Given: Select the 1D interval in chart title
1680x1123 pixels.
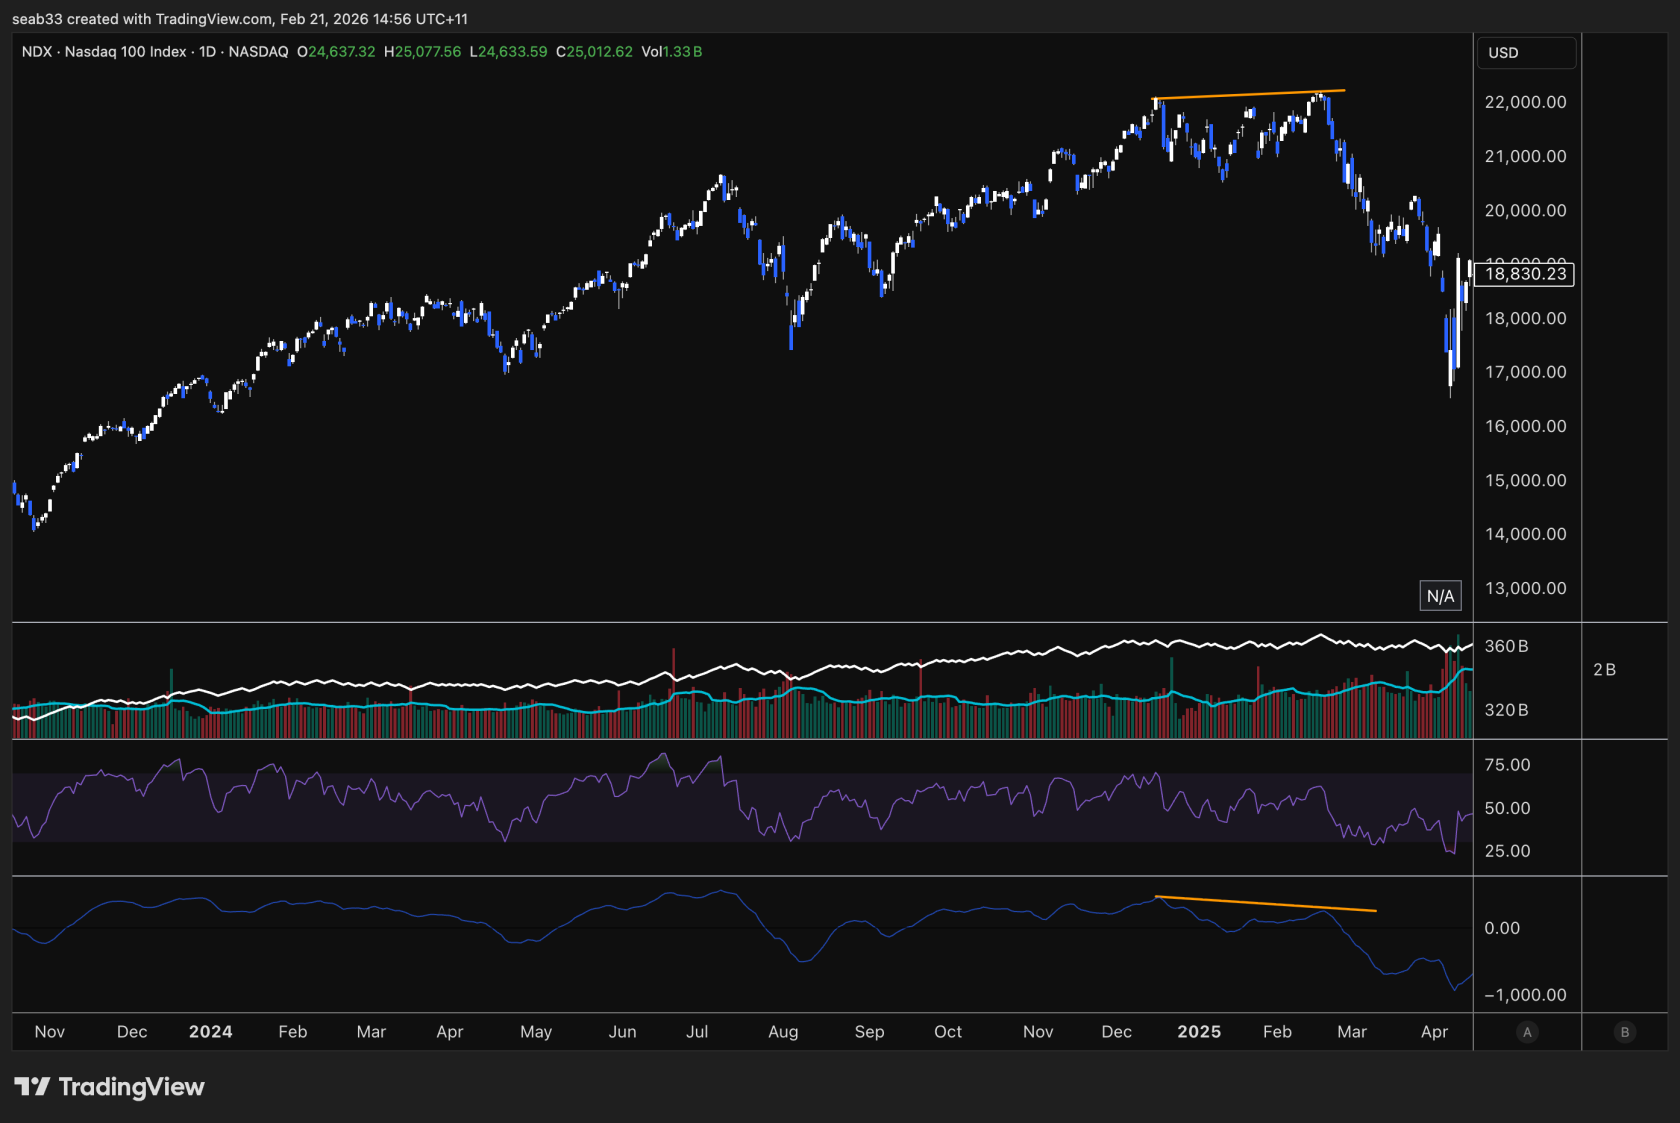Looking at the screenshot, I should point(207,52).
